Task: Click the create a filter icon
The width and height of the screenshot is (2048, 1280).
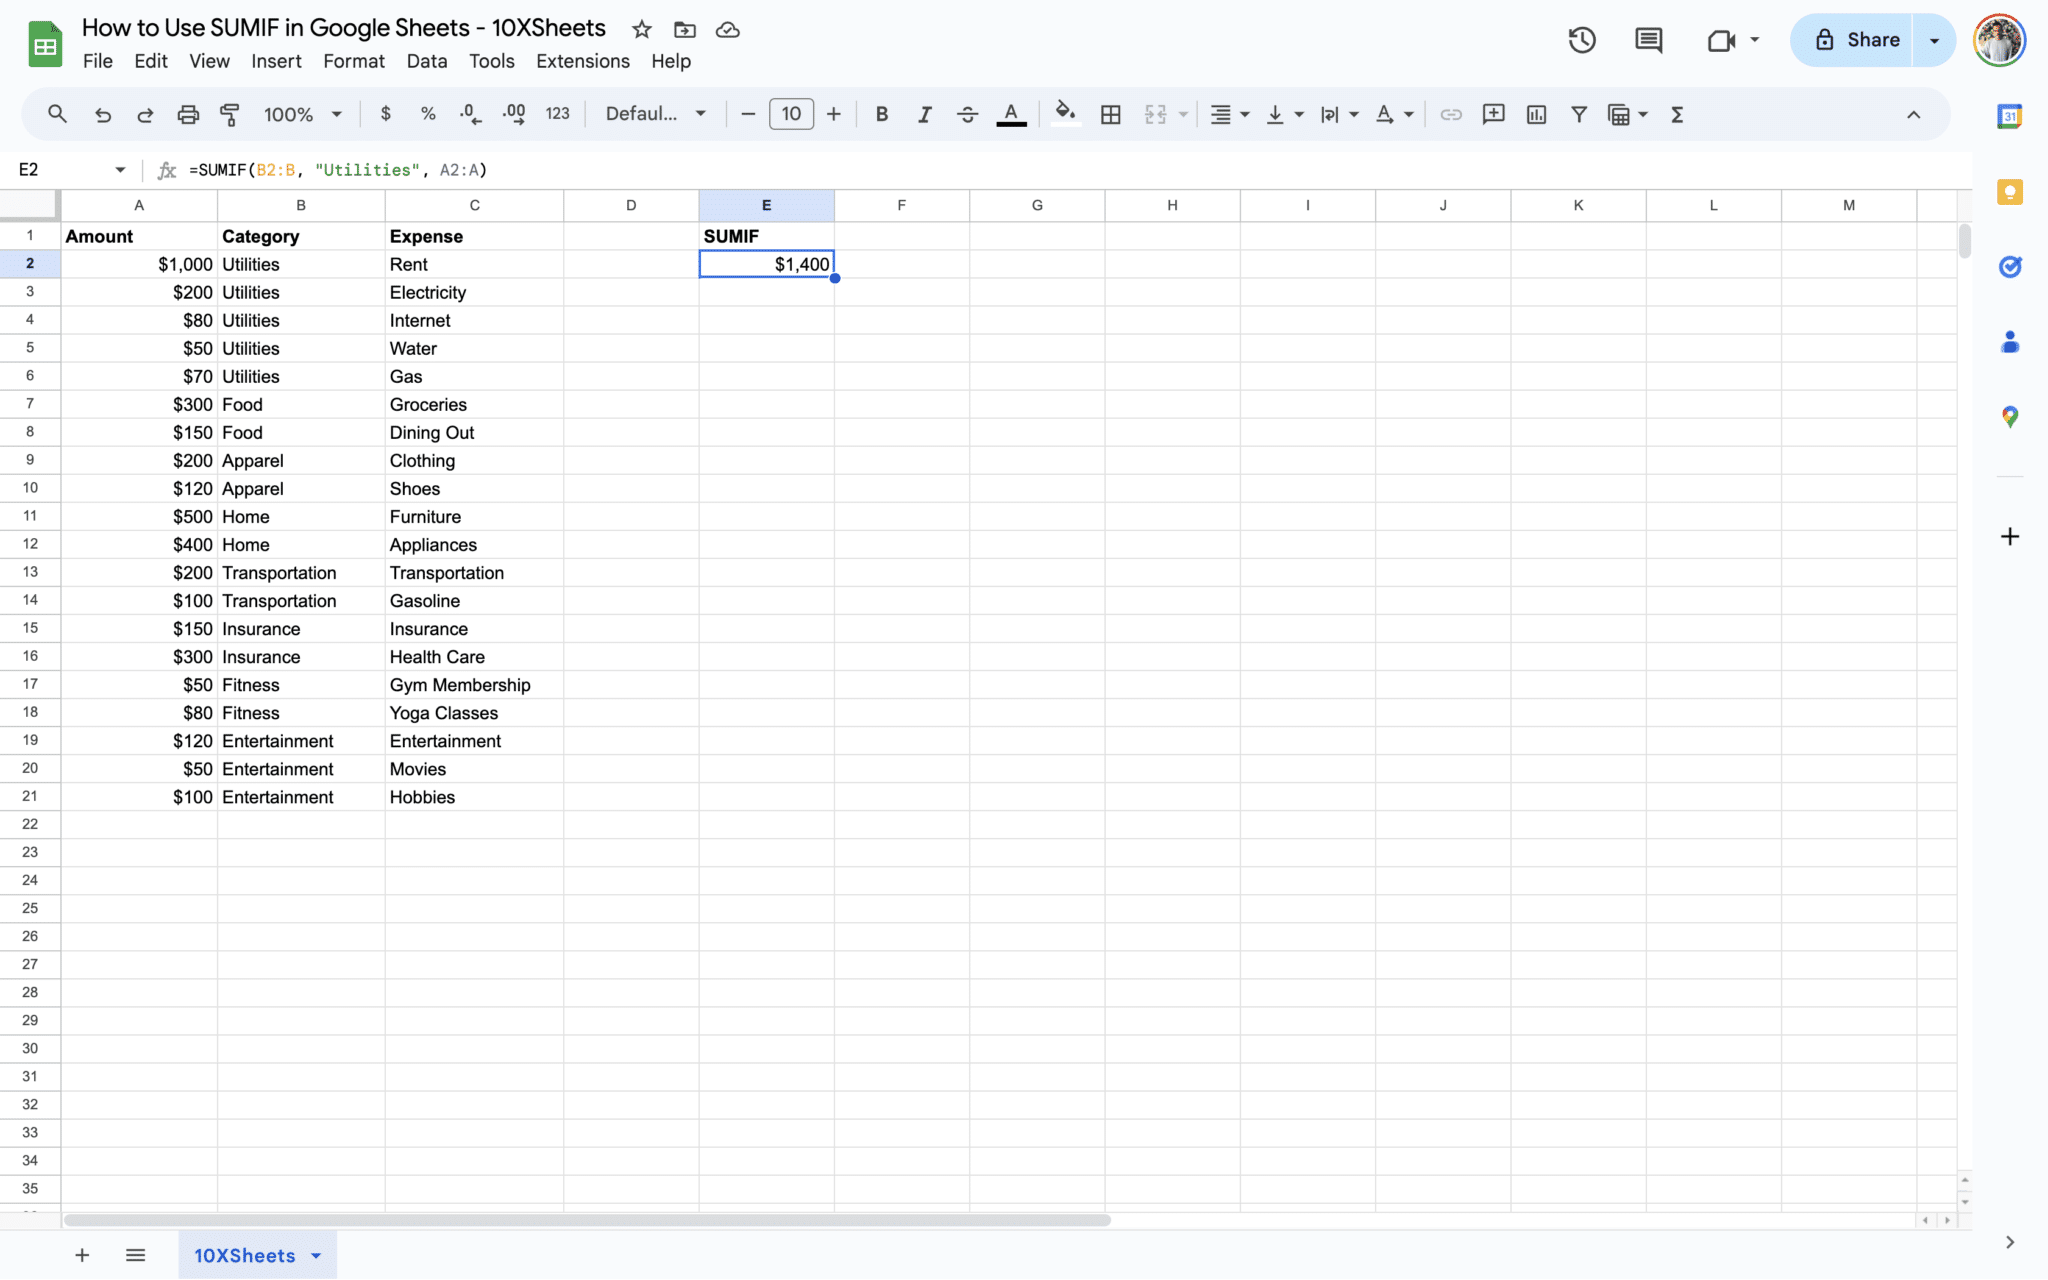Action: pos(1578,114)
